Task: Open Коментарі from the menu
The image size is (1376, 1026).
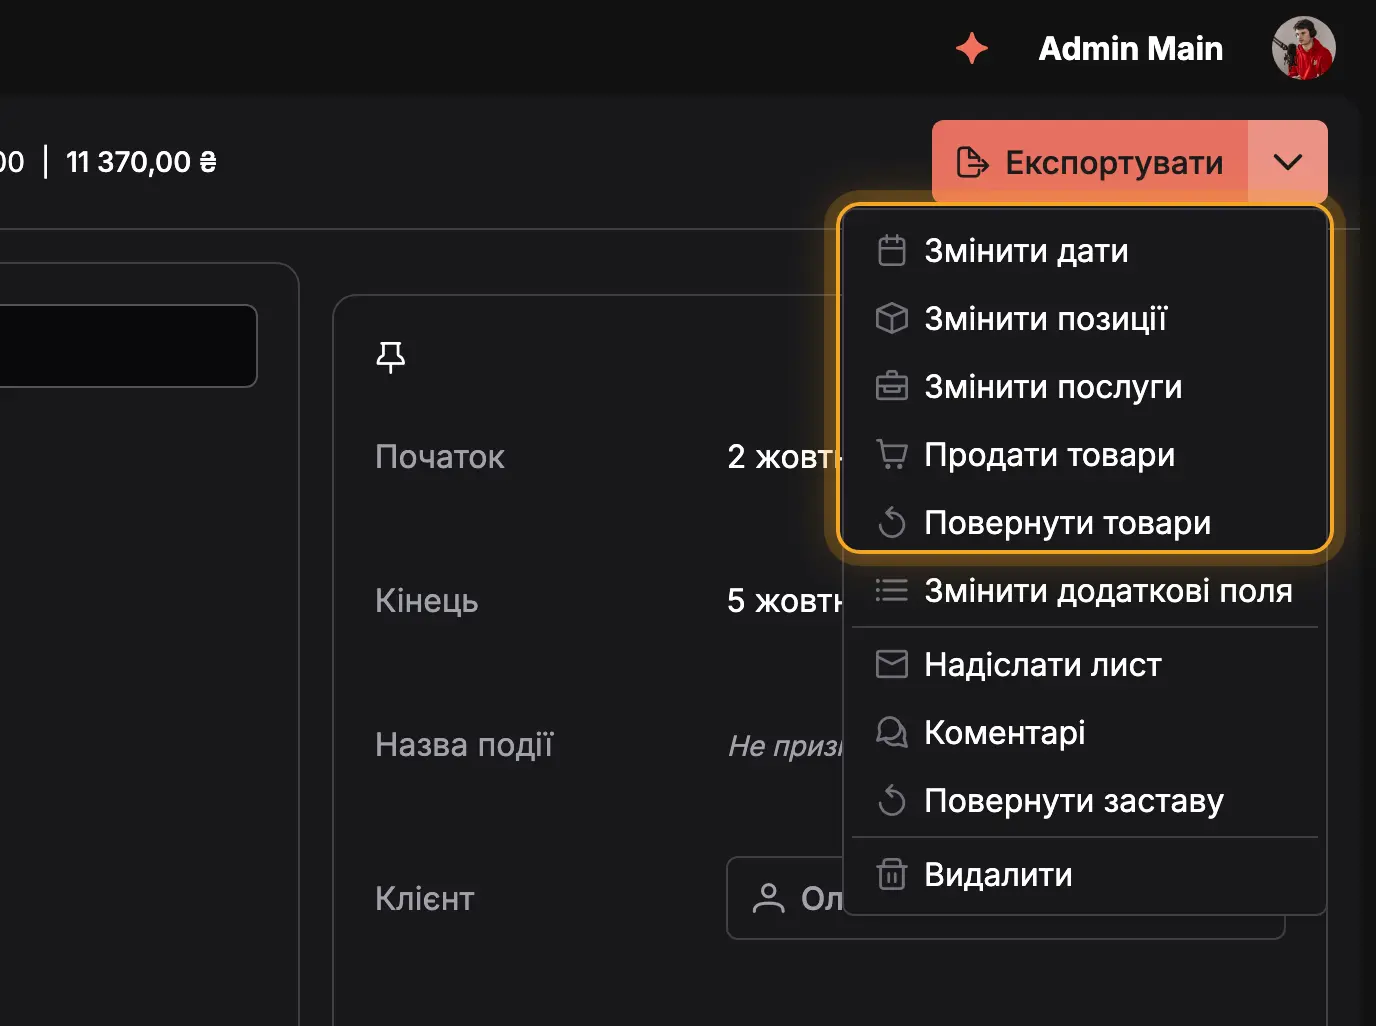Action: point(1085,732)
